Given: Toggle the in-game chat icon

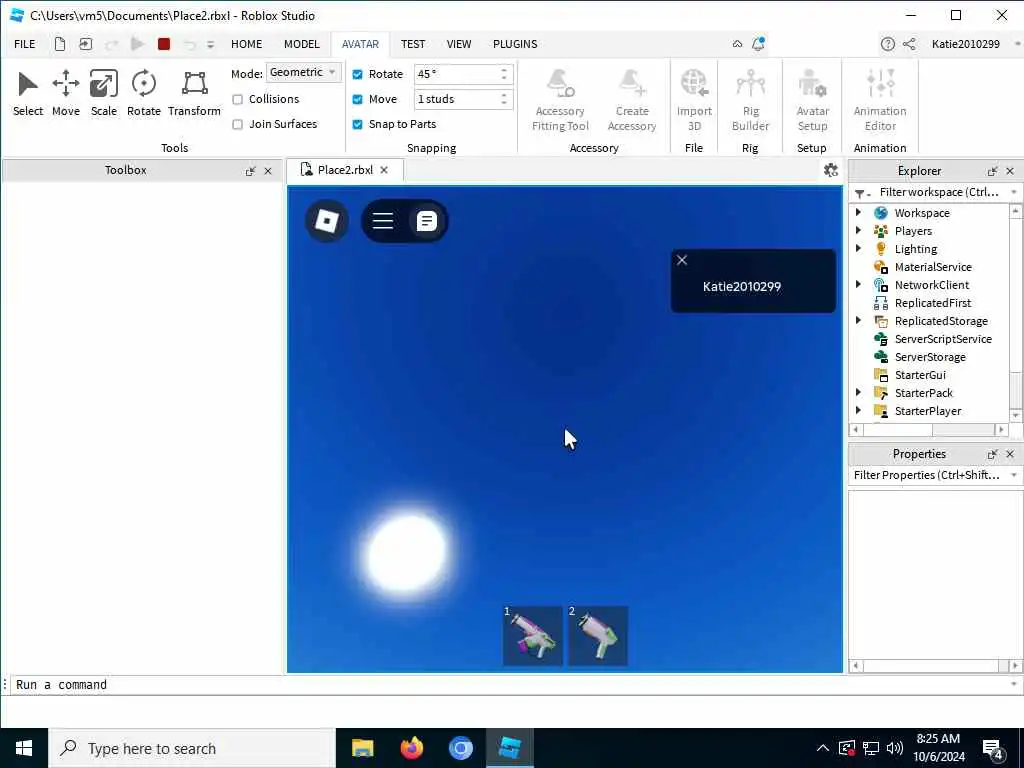Looking at the screenshot, I should [426, 221].
